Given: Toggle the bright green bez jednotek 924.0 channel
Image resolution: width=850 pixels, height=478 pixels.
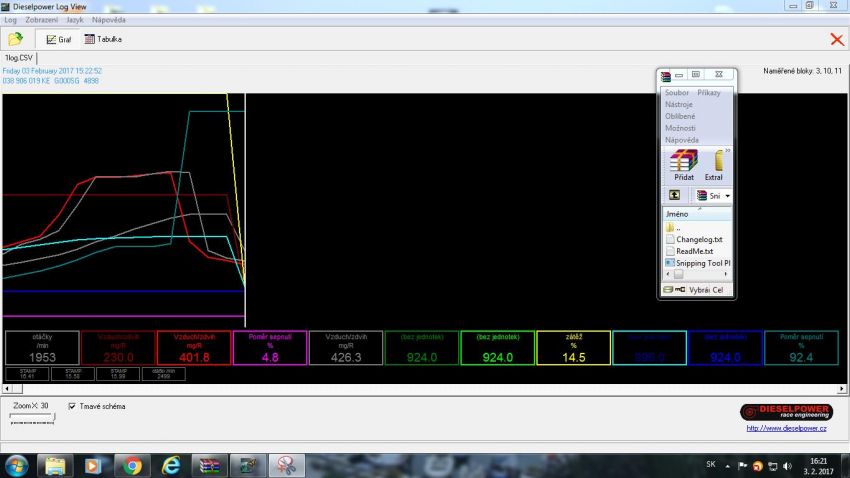Looking at the screenshot, I should pos(498,348).
